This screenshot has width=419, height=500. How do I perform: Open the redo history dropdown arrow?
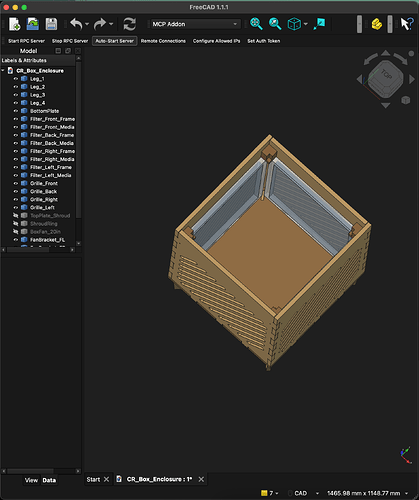(x=111, y=24)
